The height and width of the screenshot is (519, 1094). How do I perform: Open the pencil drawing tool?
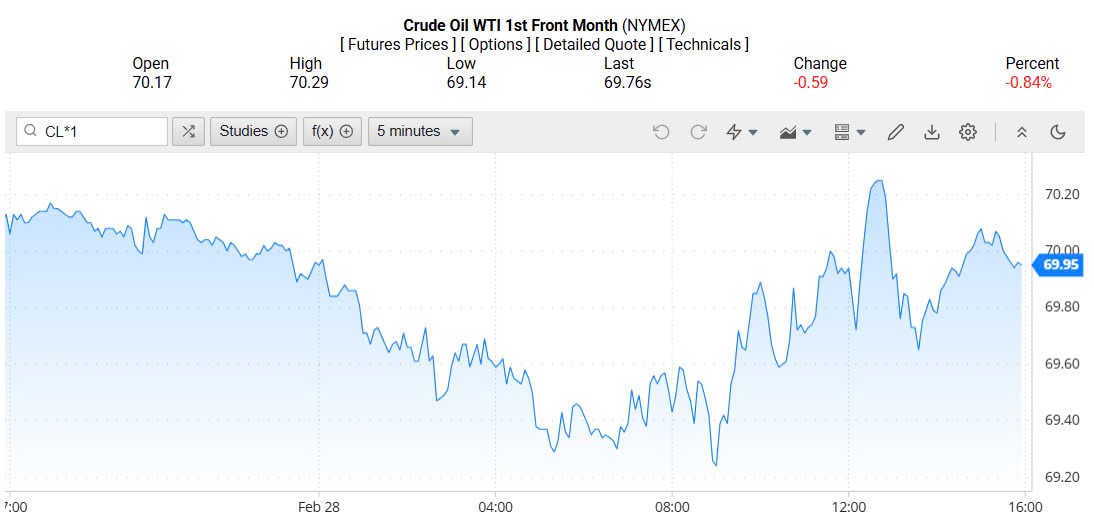(x=896, y=131)
